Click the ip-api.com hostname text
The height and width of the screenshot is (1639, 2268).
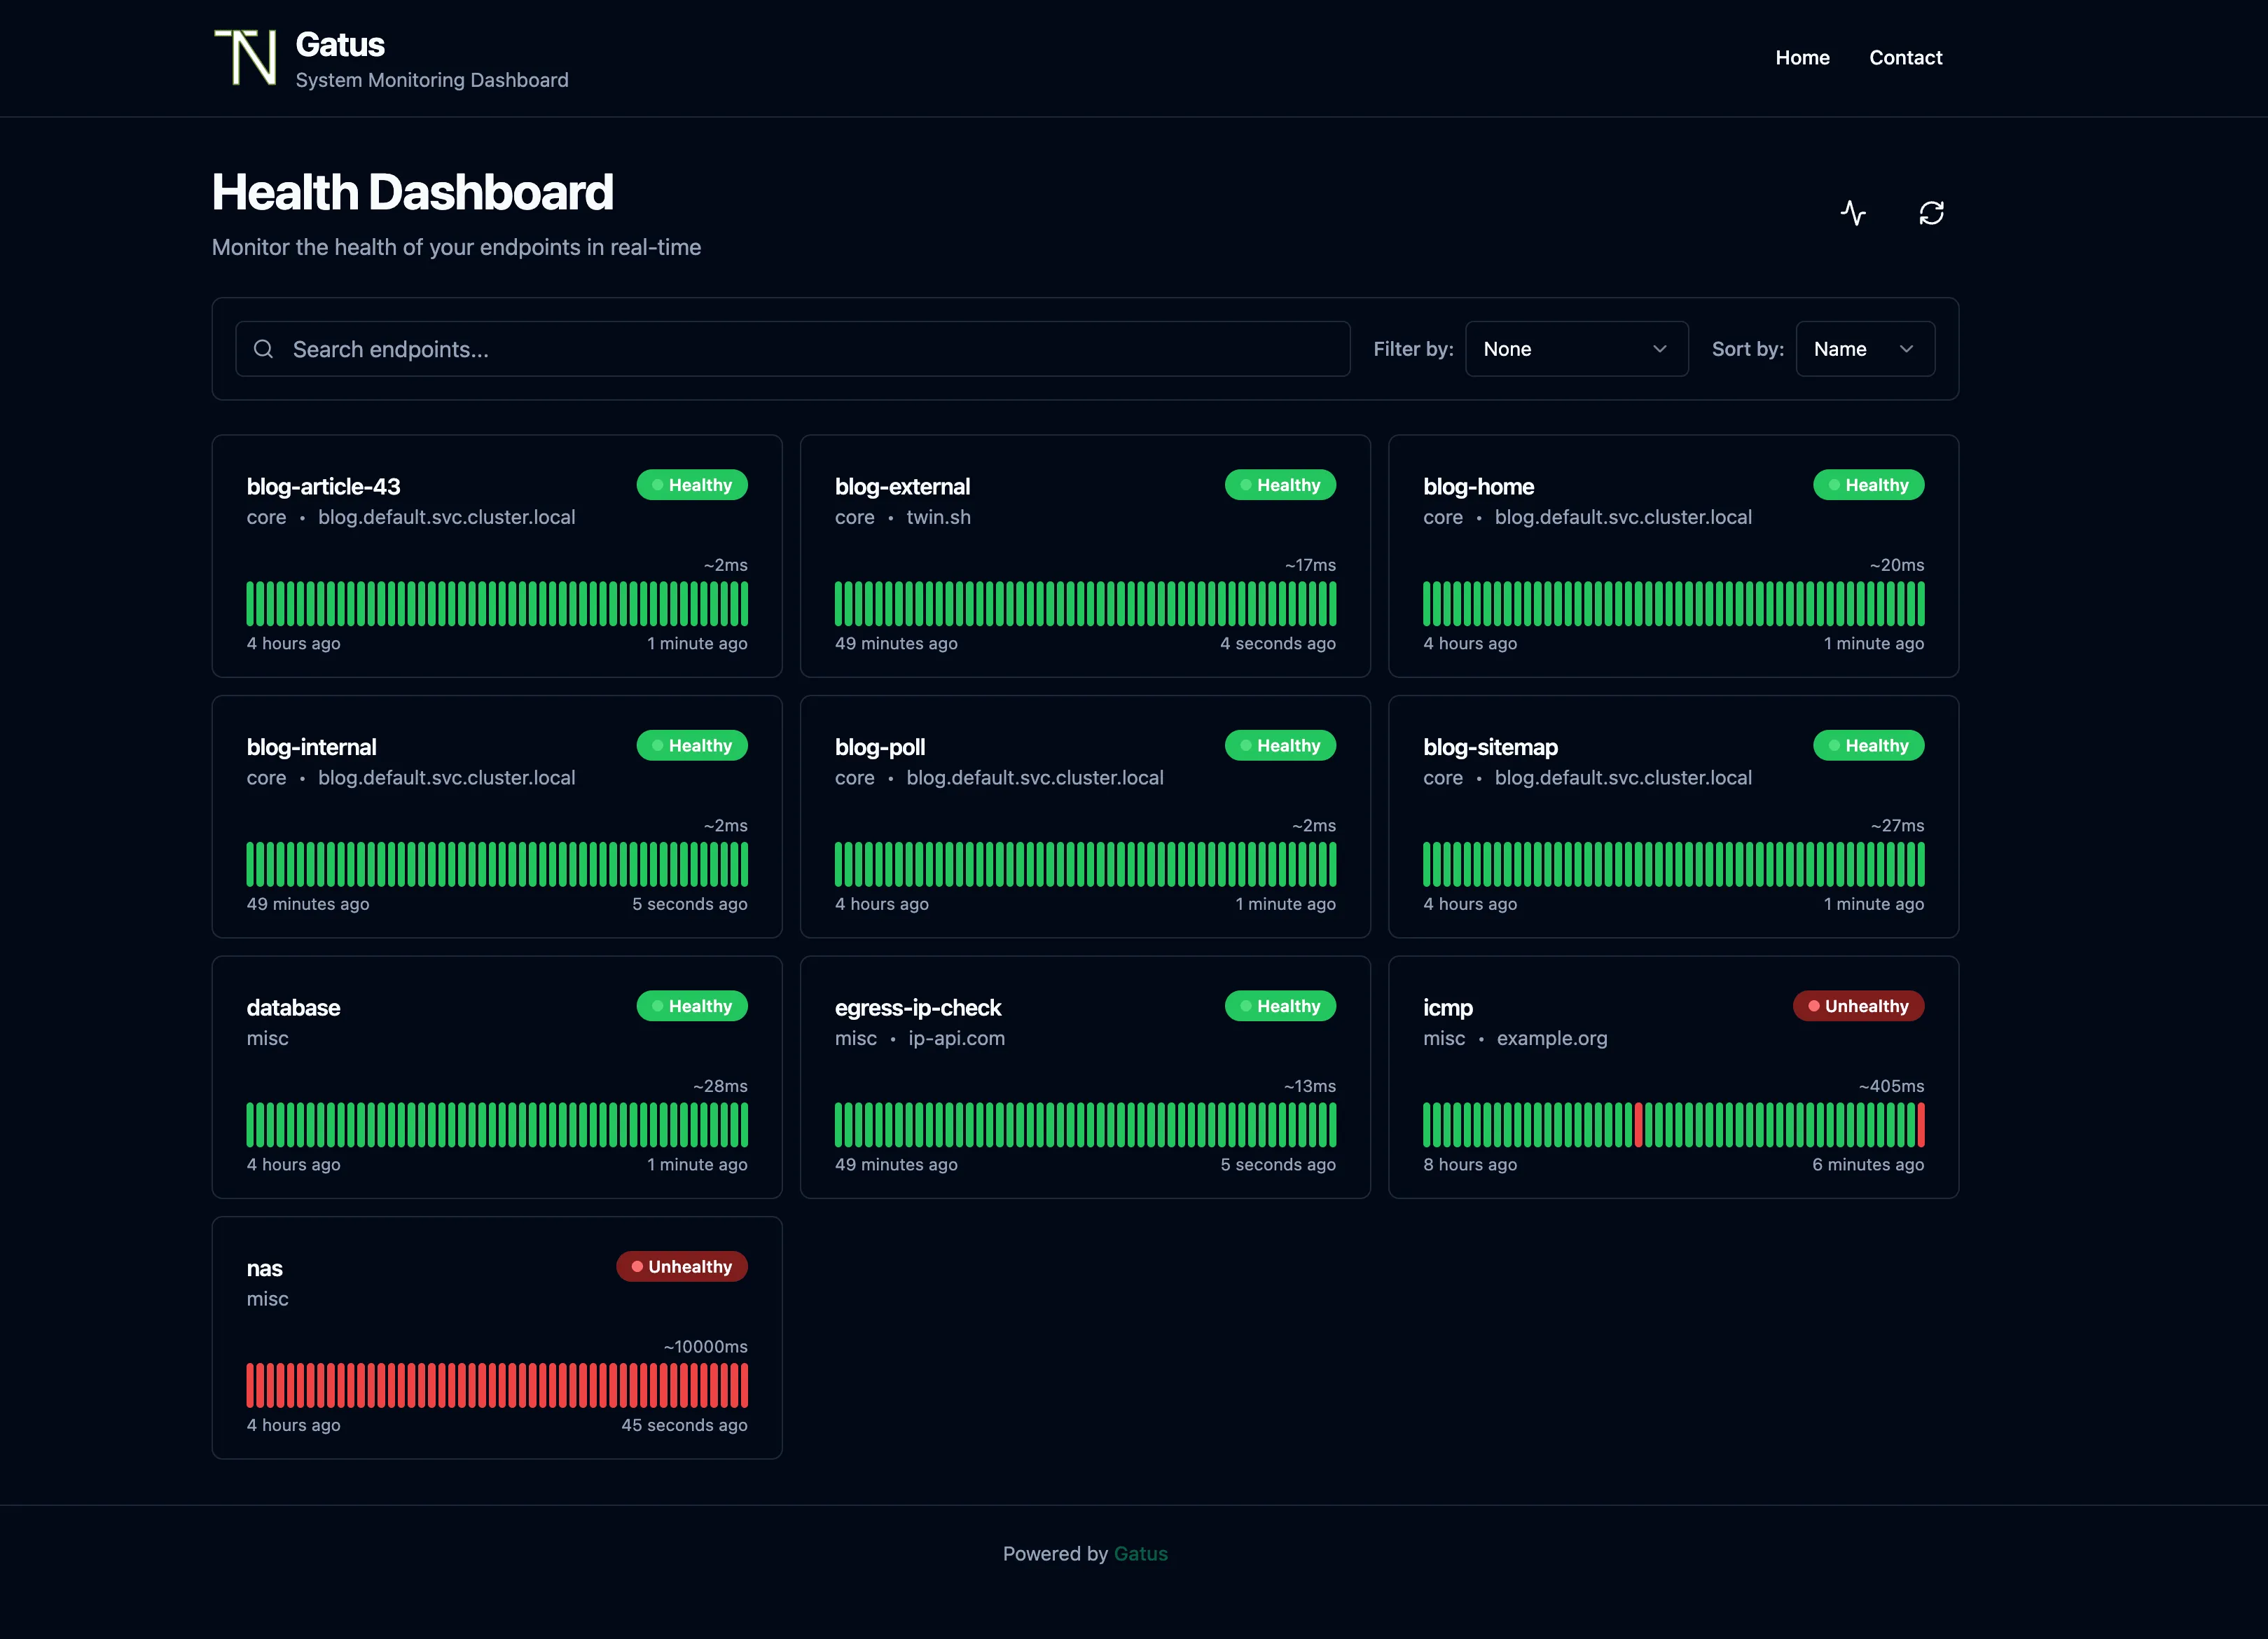(956, 1038)
